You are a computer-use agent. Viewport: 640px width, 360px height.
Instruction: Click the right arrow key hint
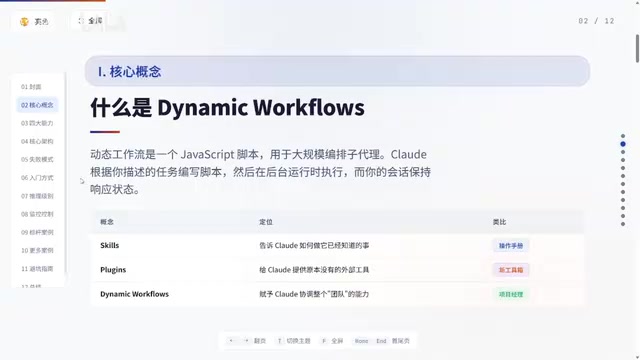246,341
